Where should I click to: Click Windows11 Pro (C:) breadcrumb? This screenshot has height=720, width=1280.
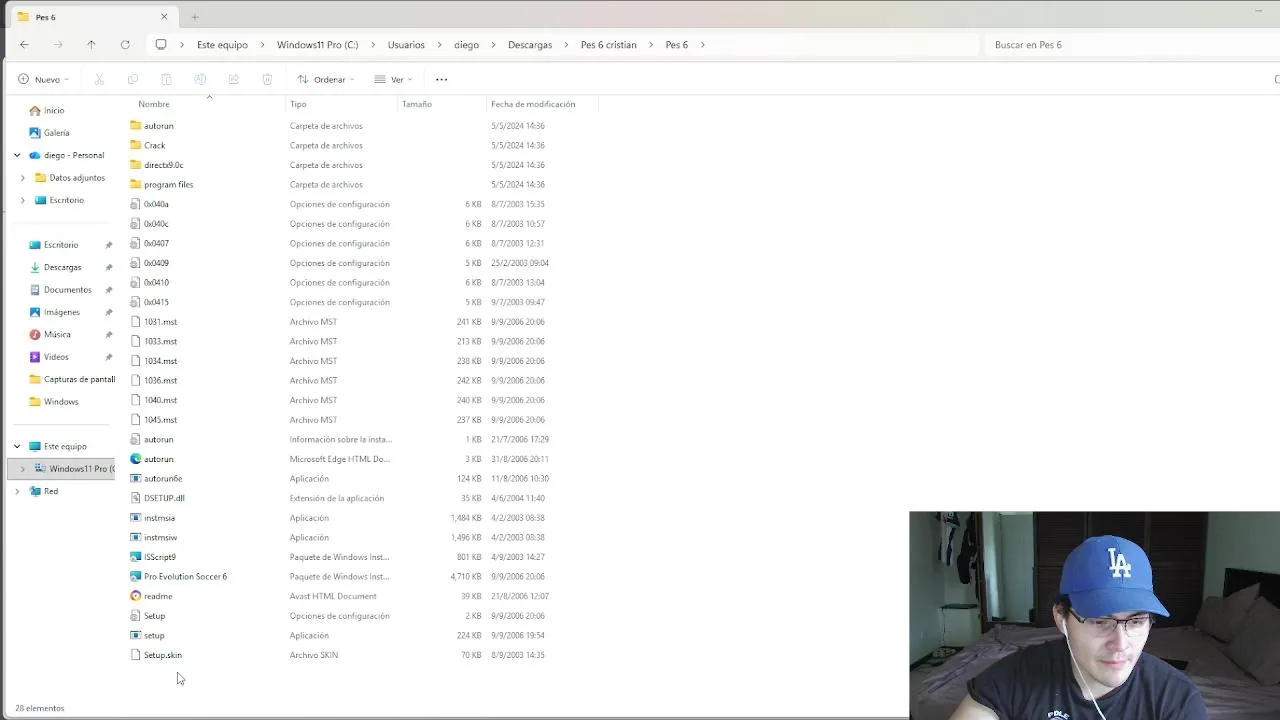point(317,45)
